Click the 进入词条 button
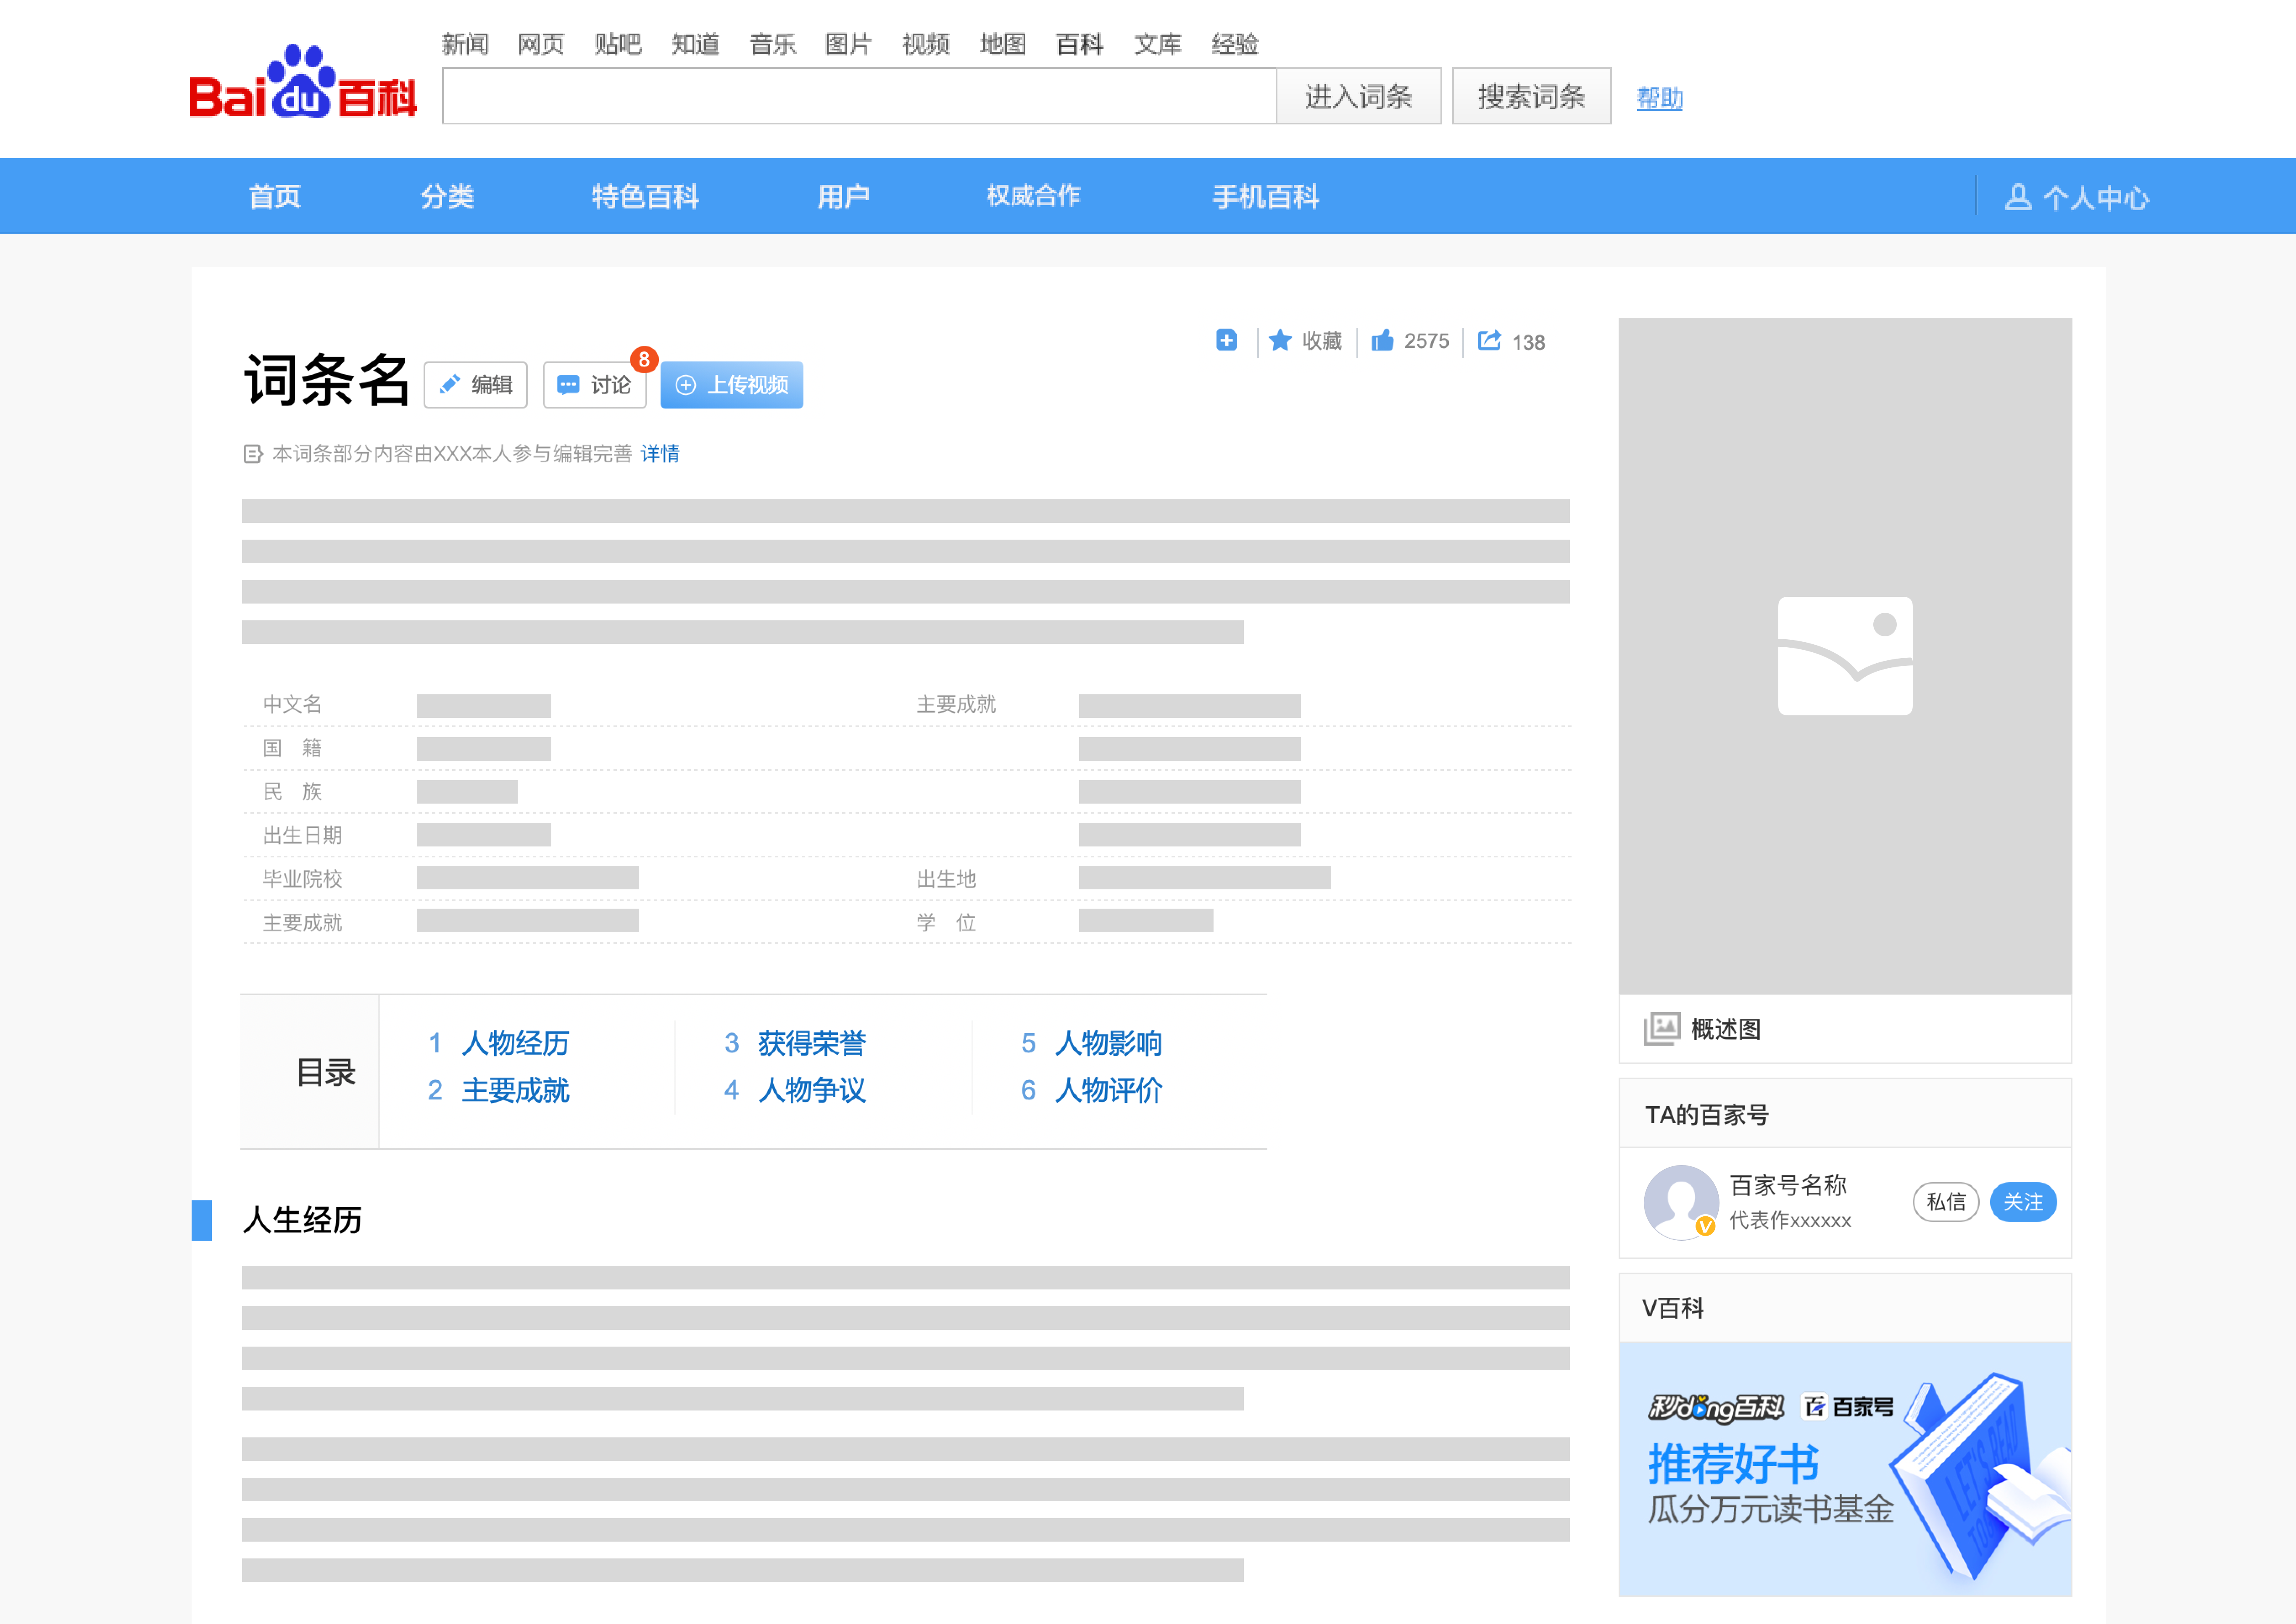The image size is (2296, 1624). [x=1358, y=96]
